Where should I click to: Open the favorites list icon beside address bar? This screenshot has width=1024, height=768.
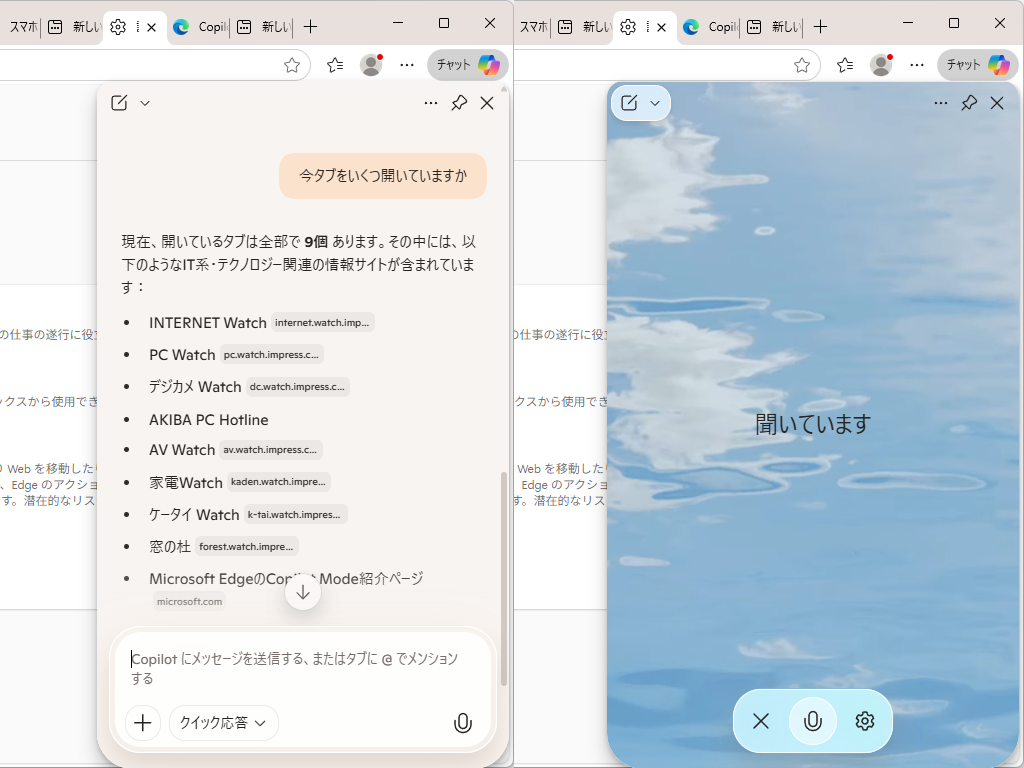click(x=334, y=65)
